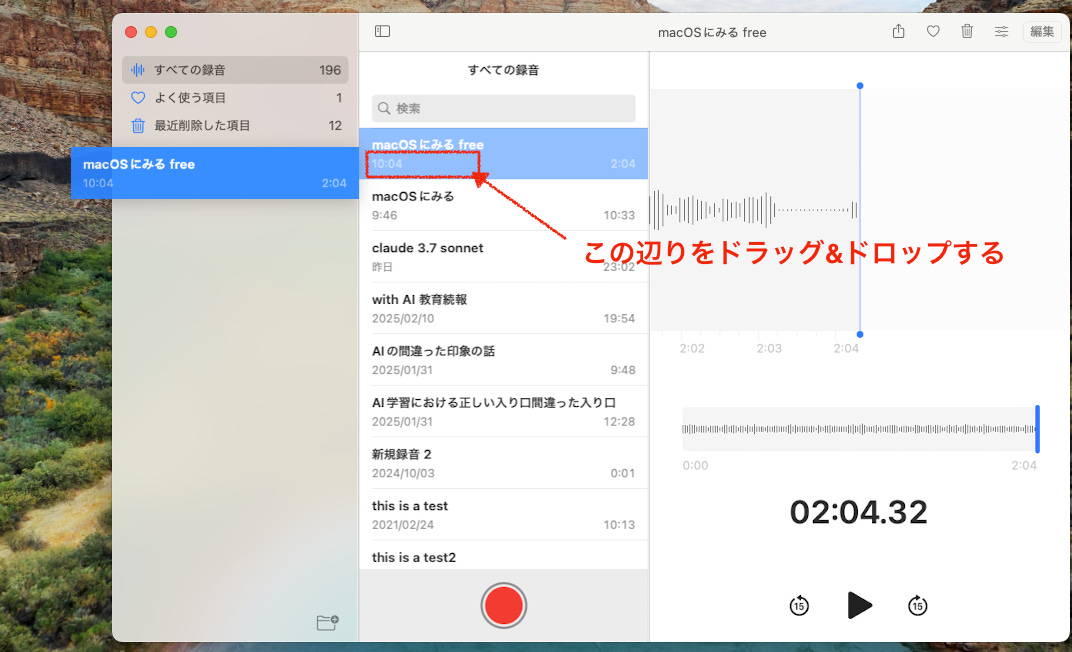Click the new folder icon in sidebar
The image size is (1072, 652).
[327, 622]
